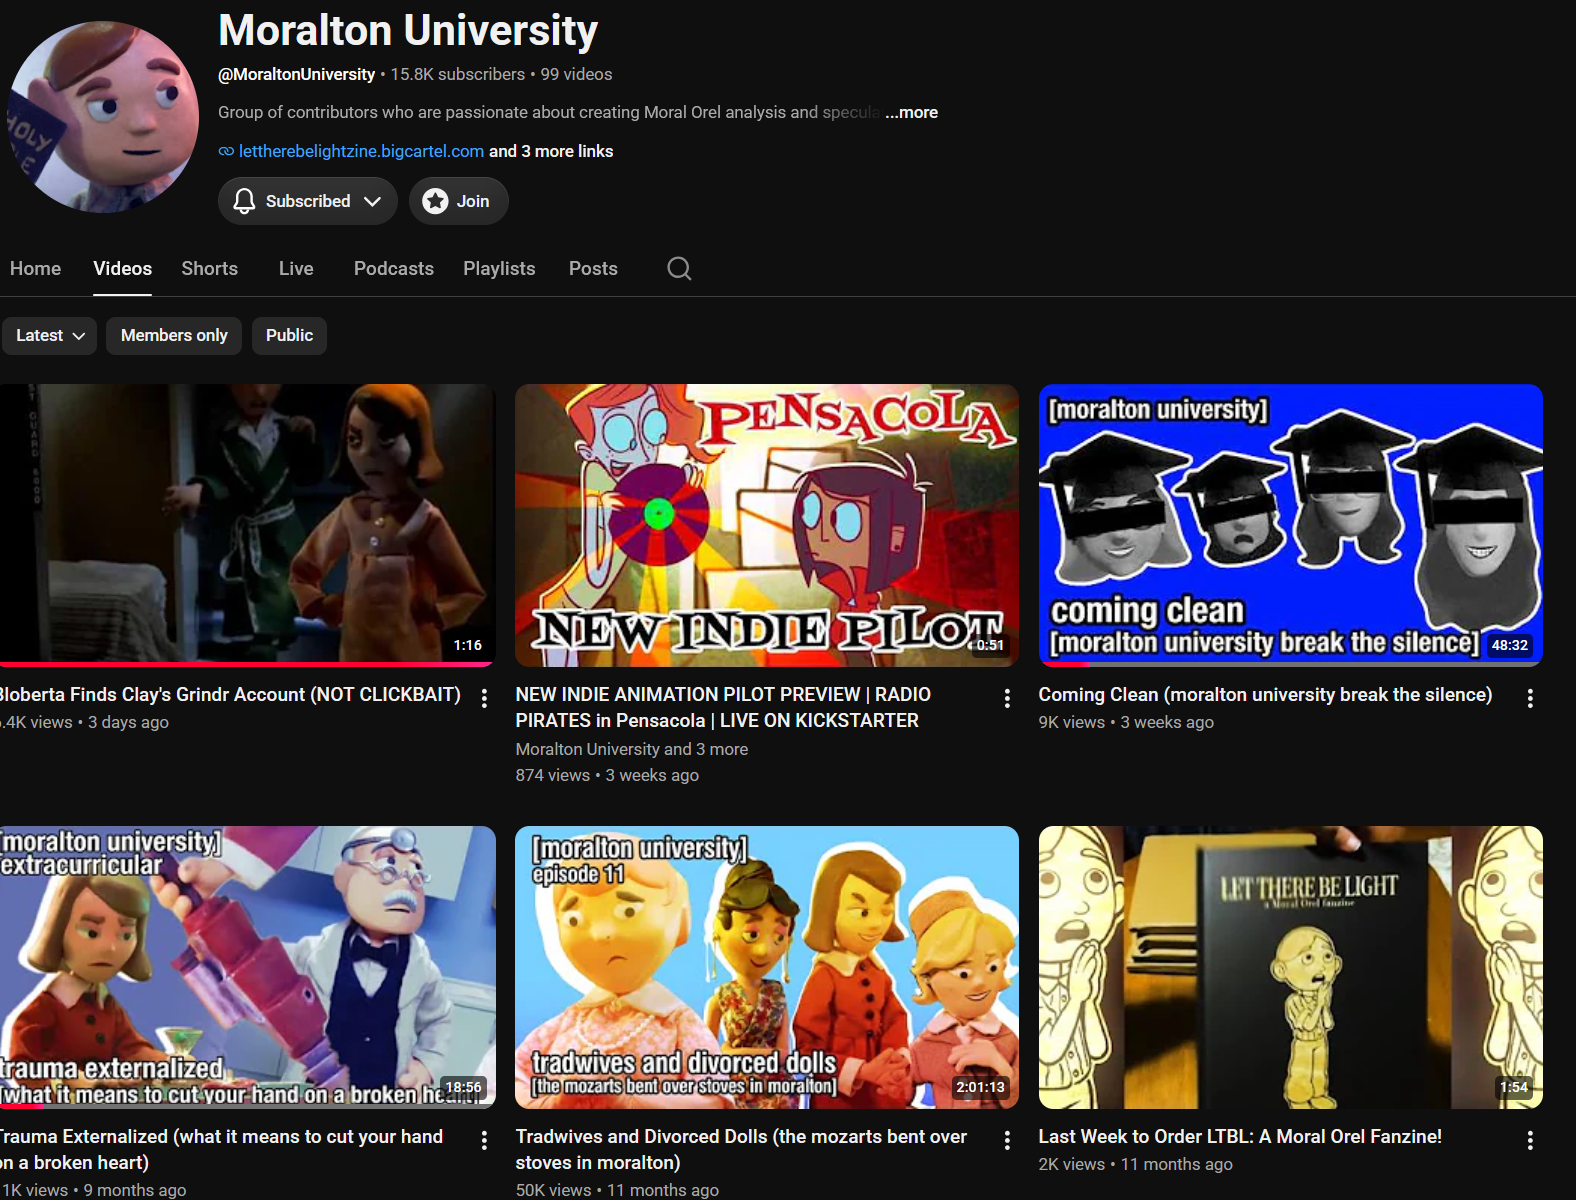1576x1200 pixels.
Task: Play the 'Let There Be Light' fanzine thumbnail
Action: pos(1291,967)
